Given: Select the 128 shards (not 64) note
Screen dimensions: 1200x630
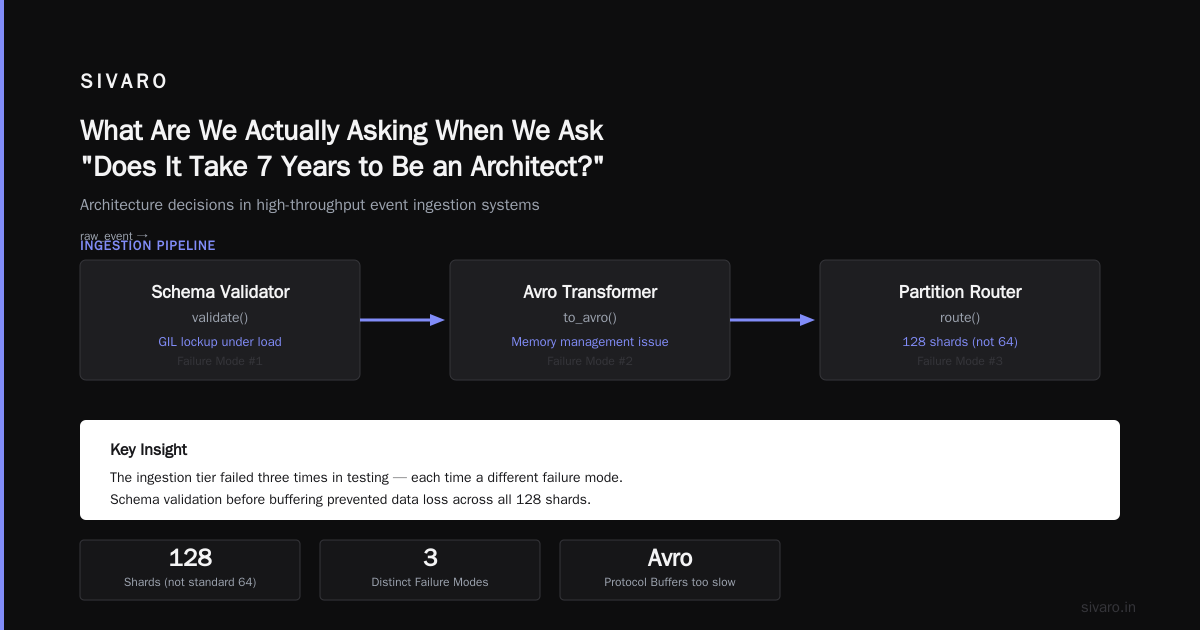Looking at the screenshot, I should coord(960,342).
